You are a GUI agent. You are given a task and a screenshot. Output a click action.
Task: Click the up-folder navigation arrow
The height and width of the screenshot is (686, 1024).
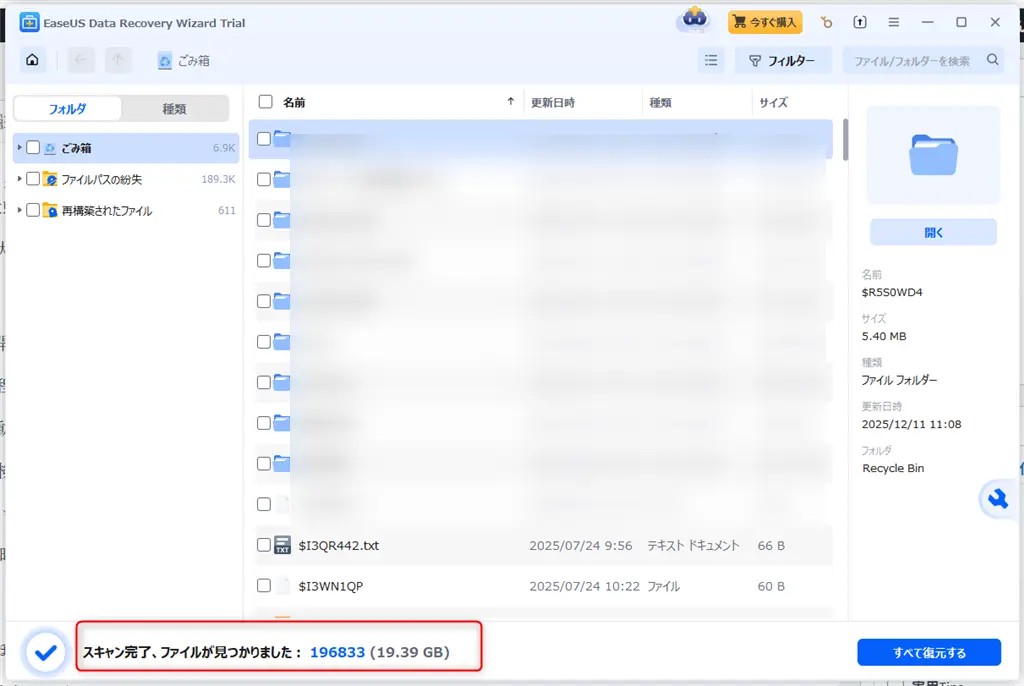(117, 59)
